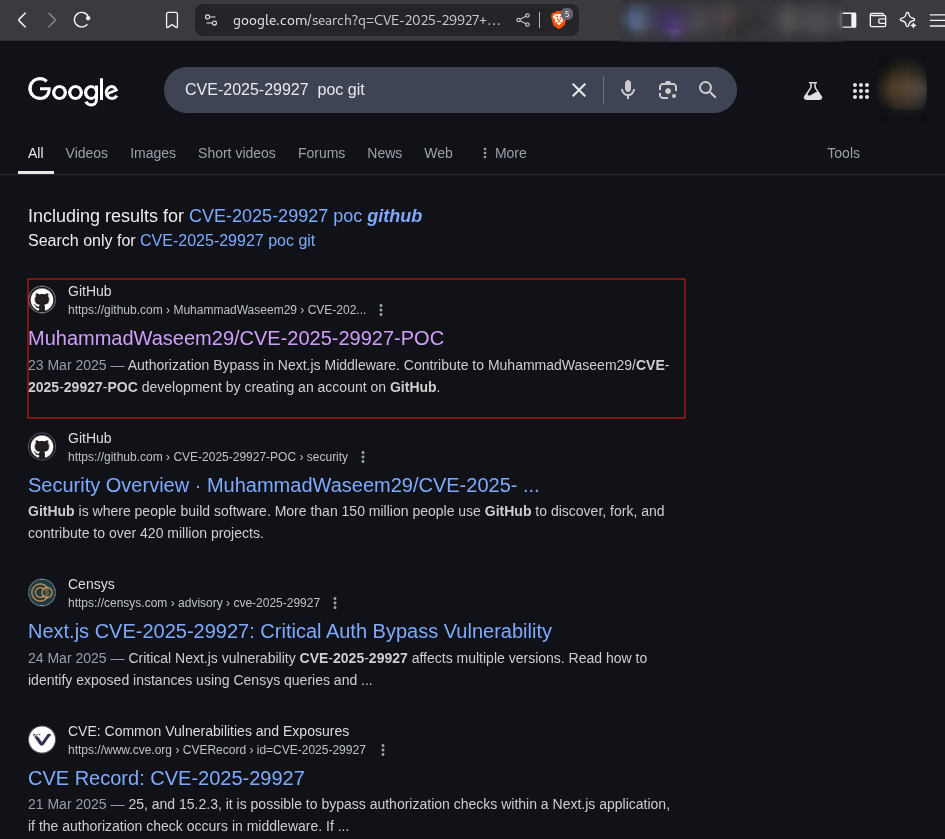Open Security Overview · MuhammadWaseem29 result link

coord(283,485)
